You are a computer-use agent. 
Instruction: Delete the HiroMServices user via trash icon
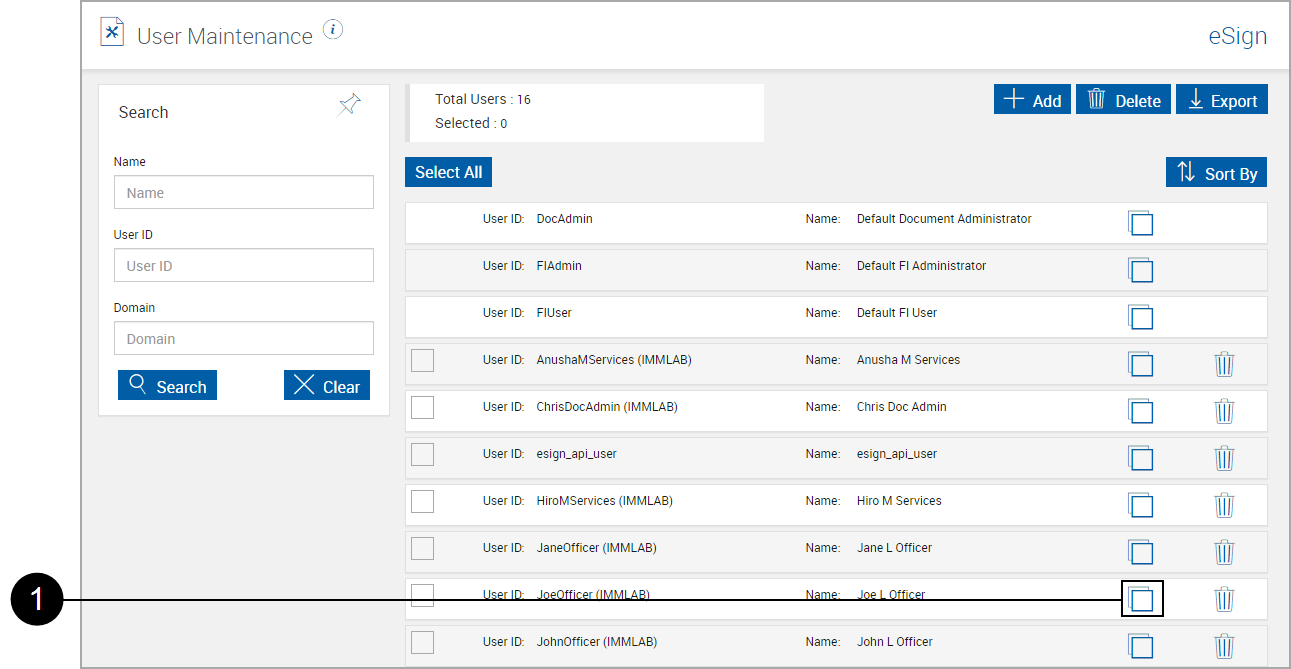click(1224, 505)
